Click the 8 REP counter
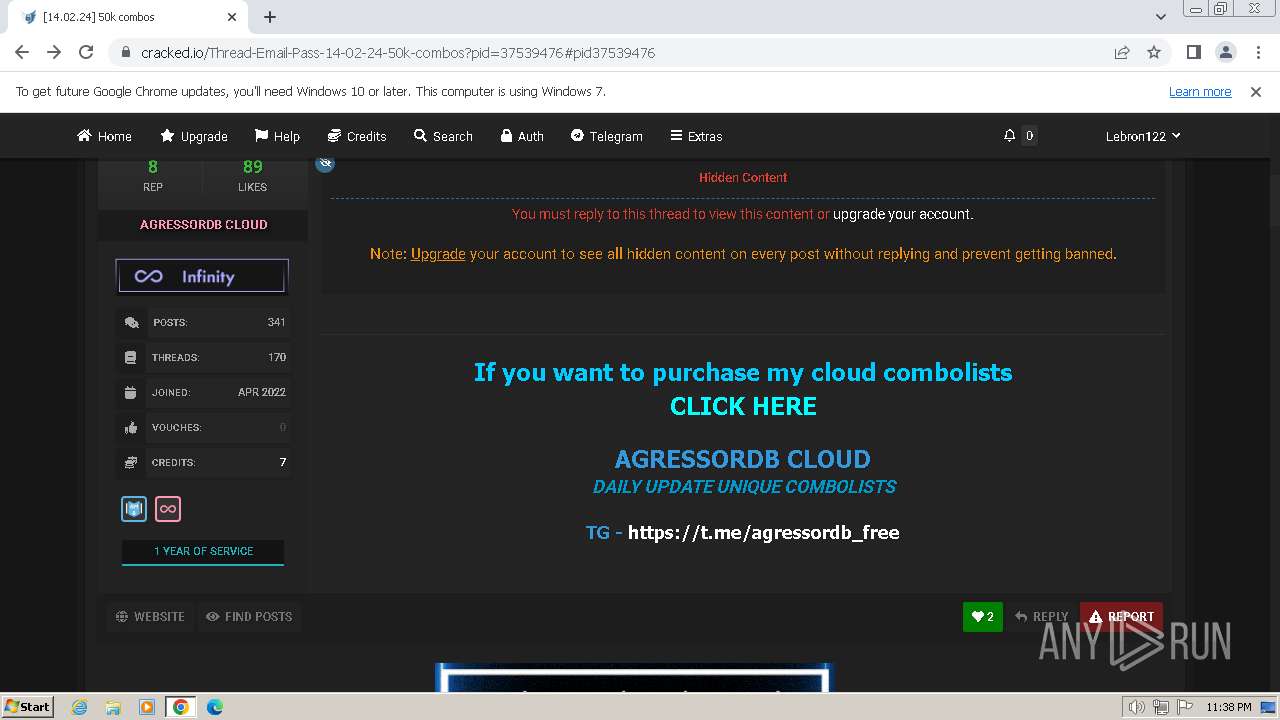Image resolution: width=1280 pixels, height=720 pixels. point(153,175)
